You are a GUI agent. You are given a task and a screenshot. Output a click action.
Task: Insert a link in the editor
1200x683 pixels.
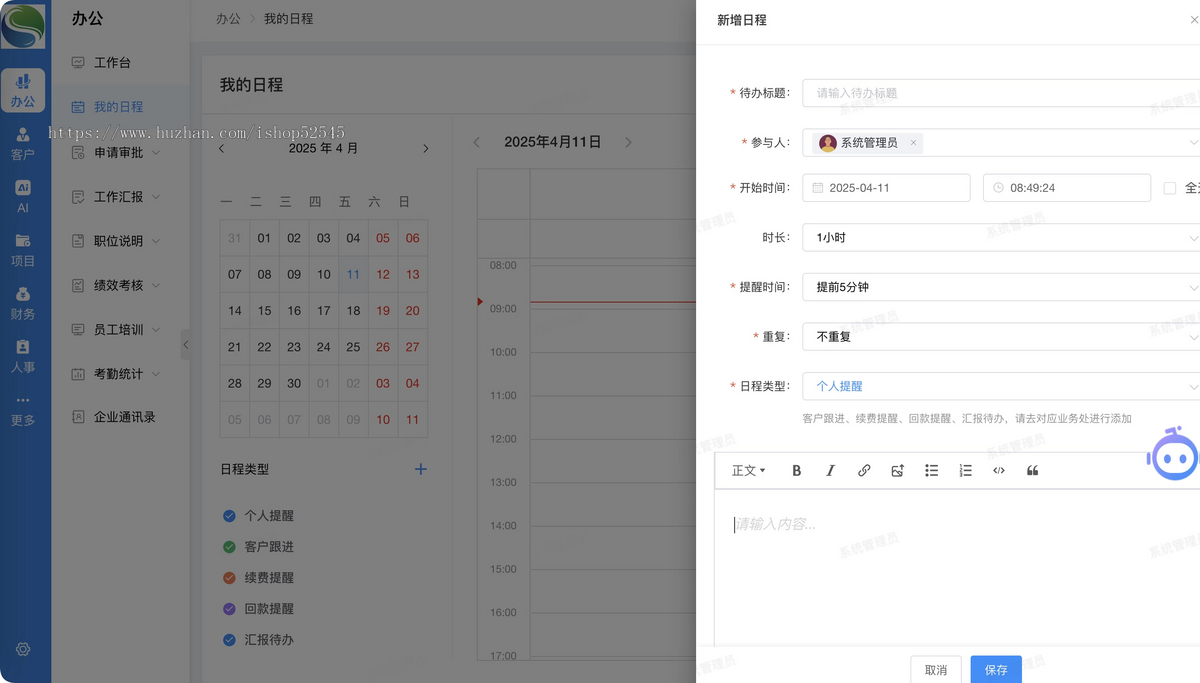[864, 470]
